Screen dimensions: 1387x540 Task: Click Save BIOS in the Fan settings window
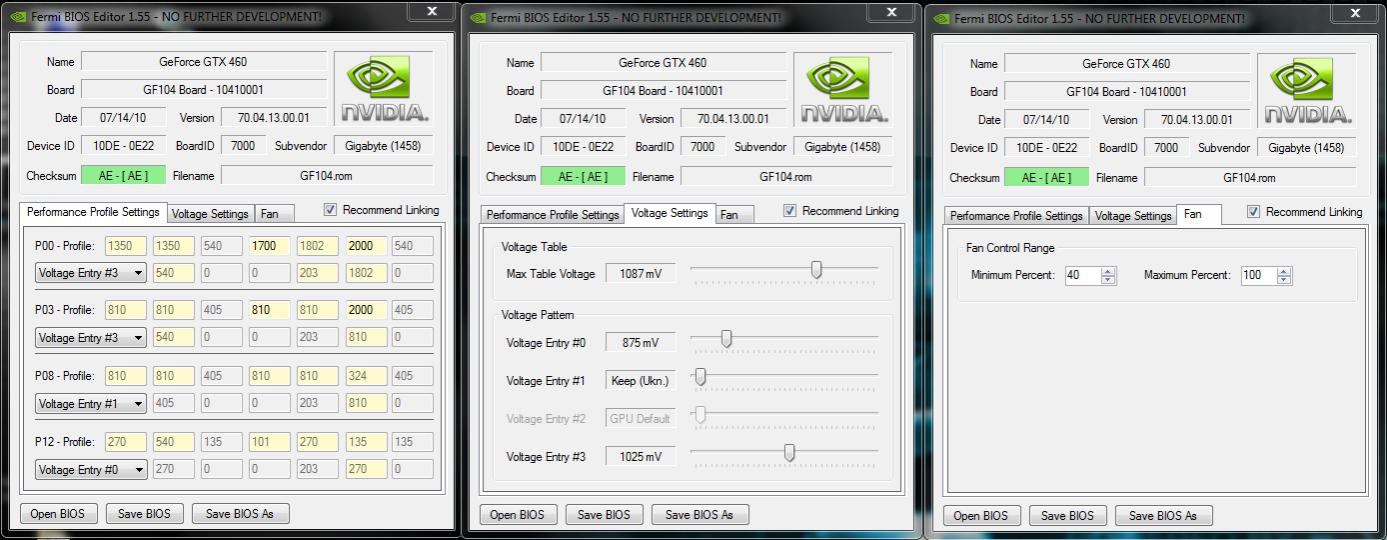click(x=1068, y=516)
